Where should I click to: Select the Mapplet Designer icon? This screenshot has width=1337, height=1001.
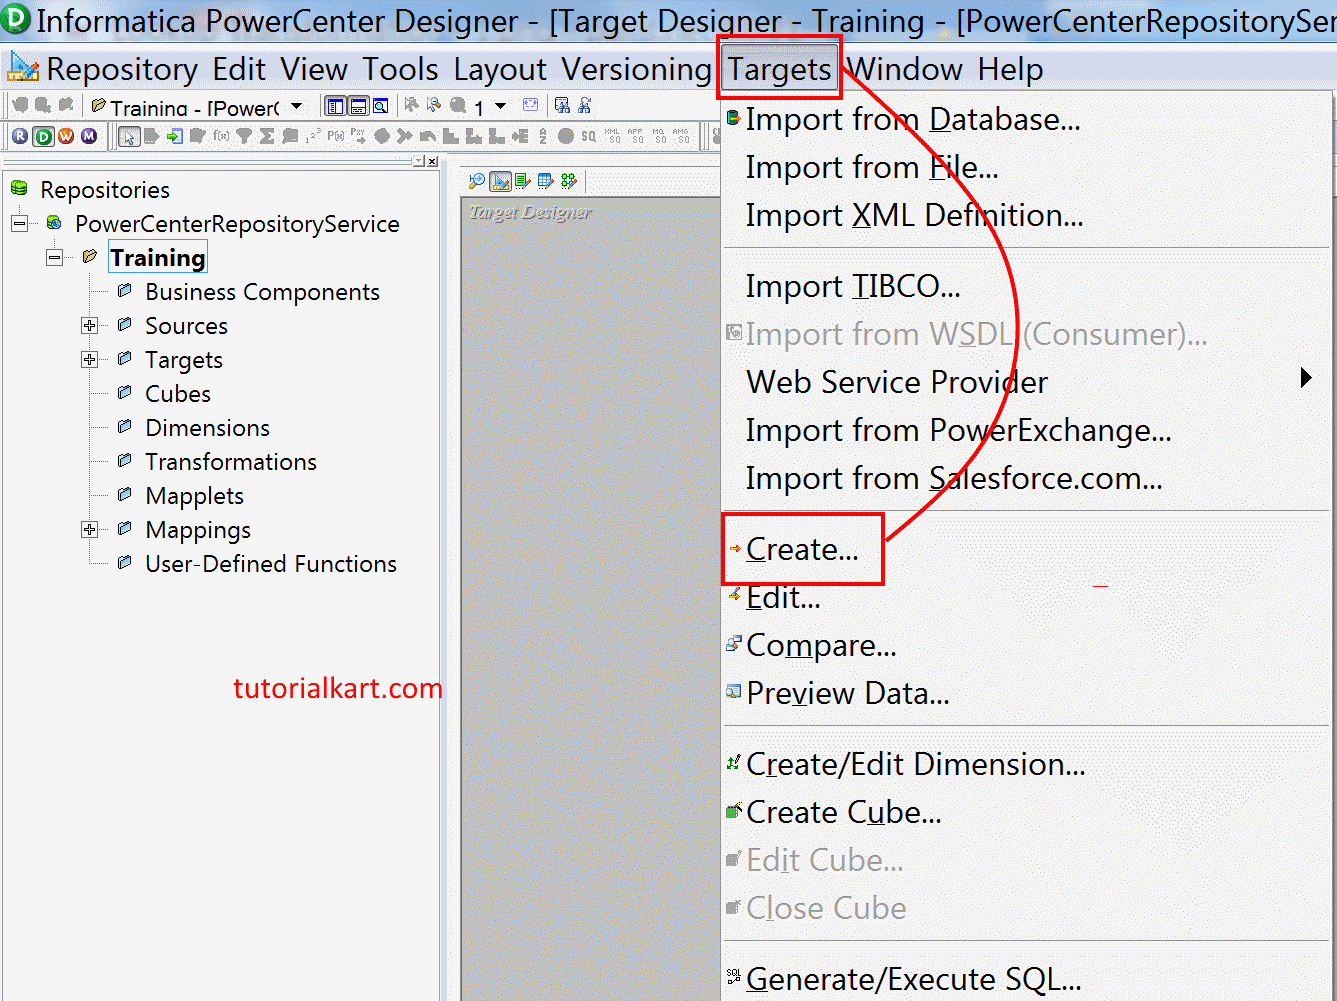coord(546,181)
